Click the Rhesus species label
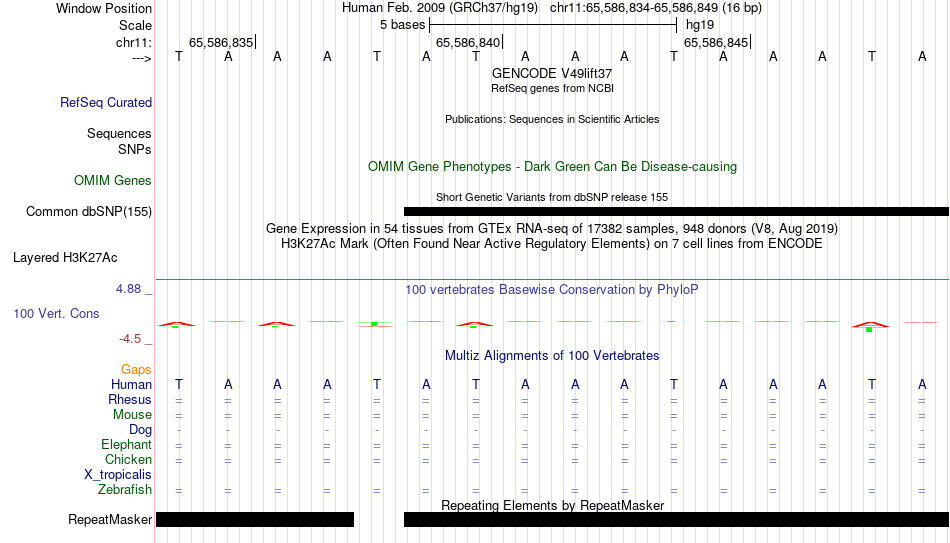 (x=130, y=399)
